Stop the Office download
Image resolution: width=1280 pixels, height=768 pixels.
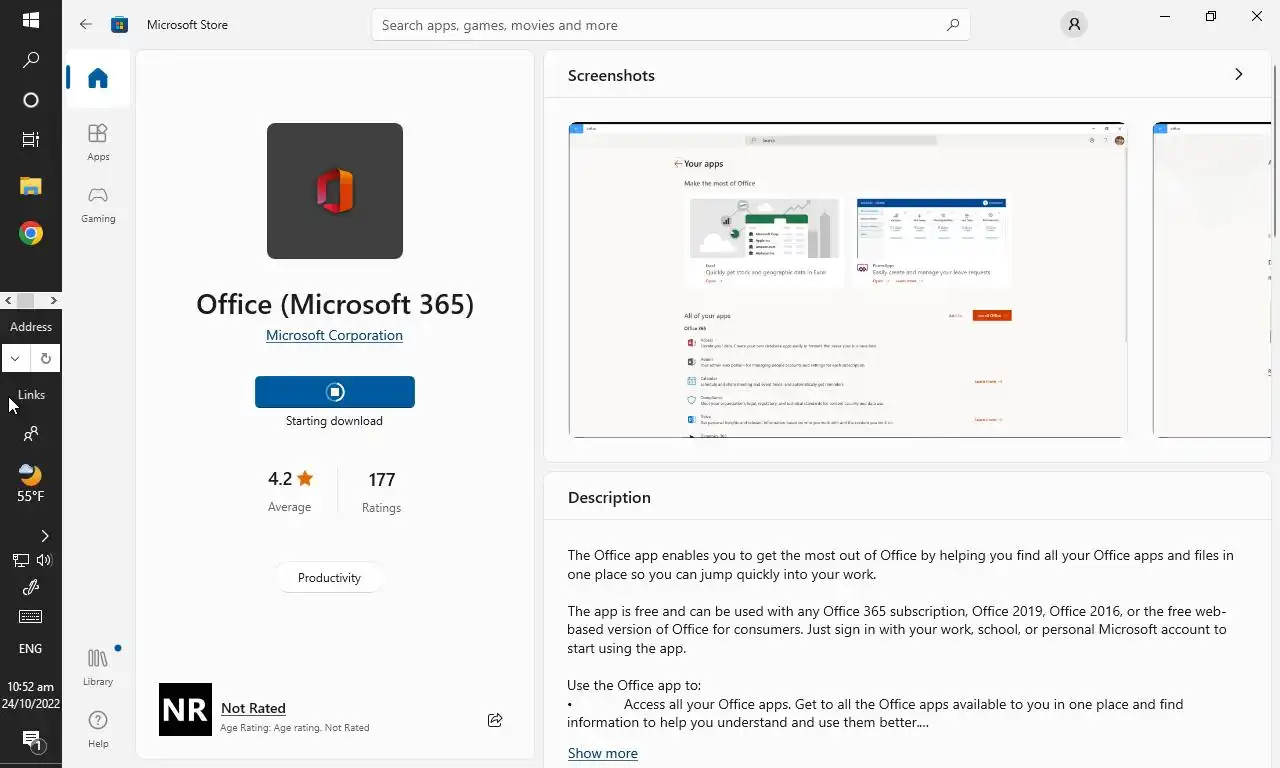coord(335,392)
